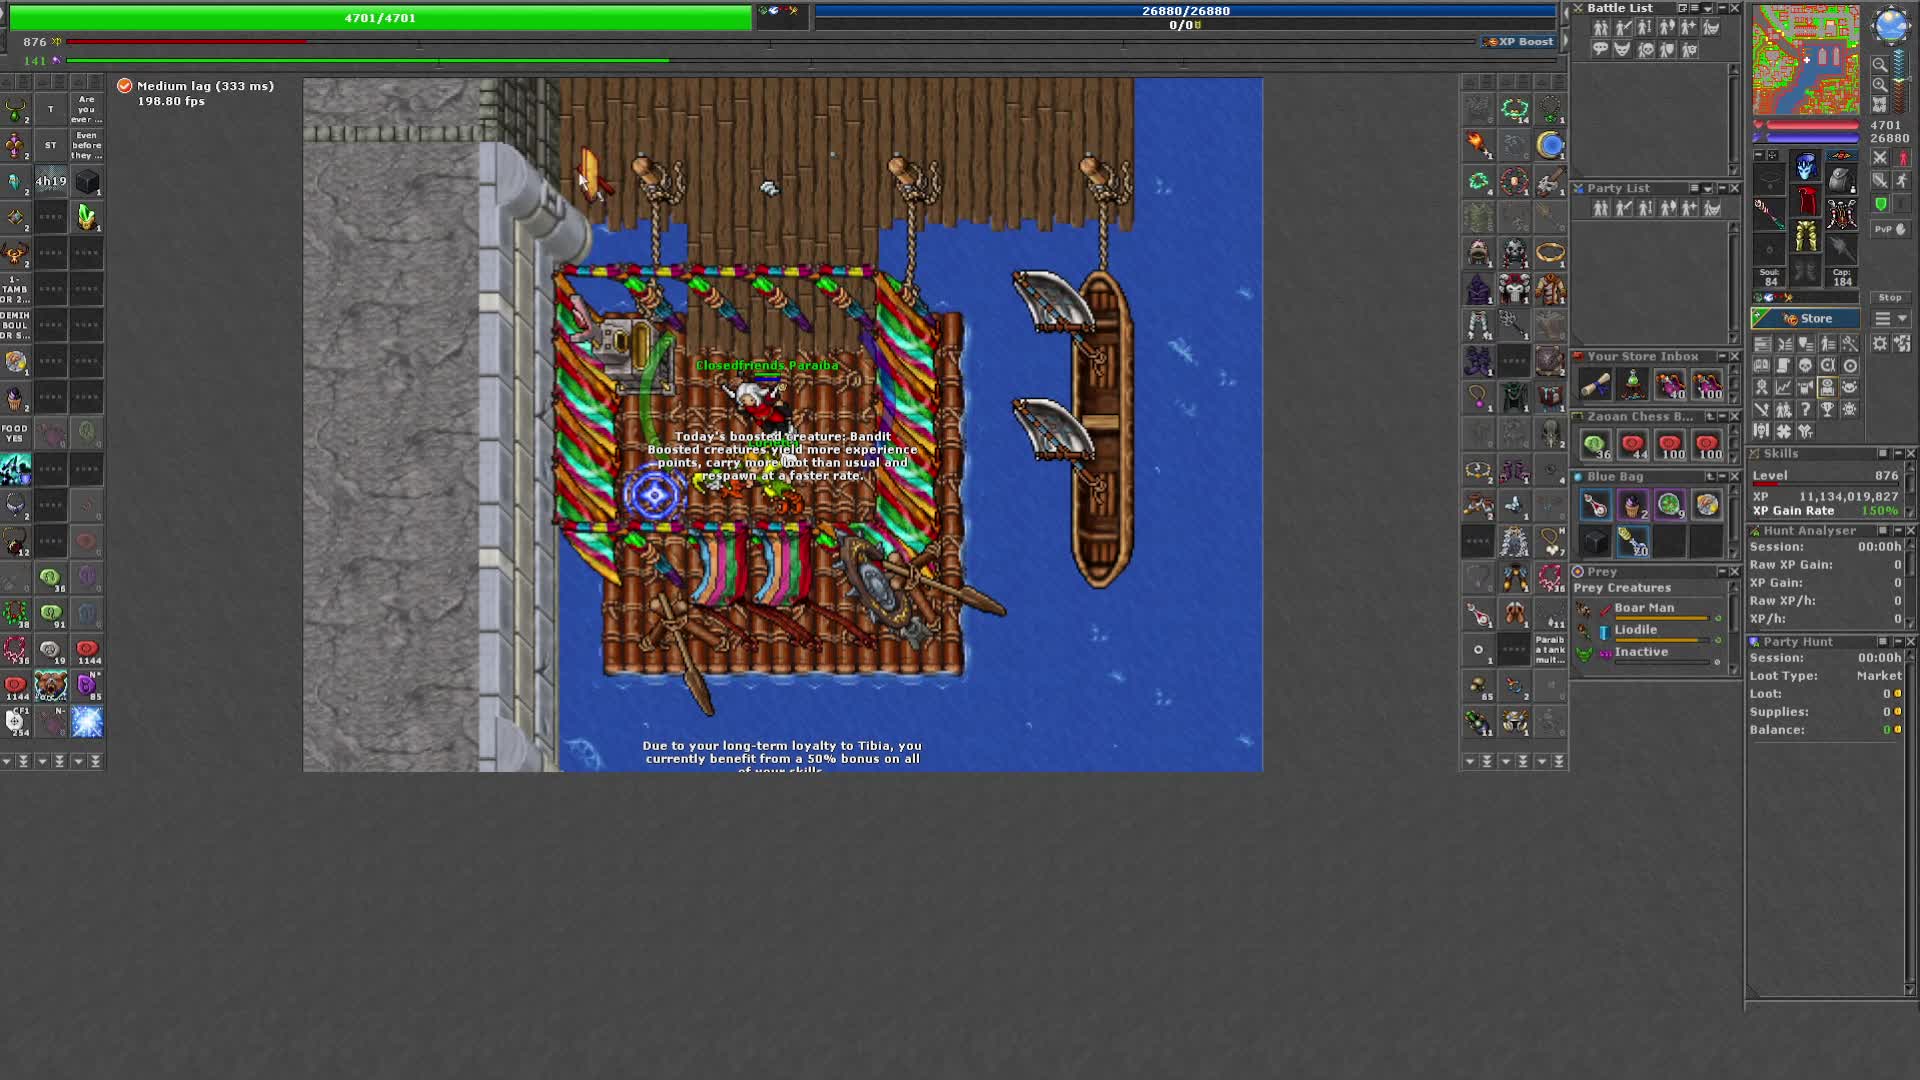Viewport: 1920px width, 1080px height.
Task: Center the minimap with map icon
Action: click(1880, 104)
